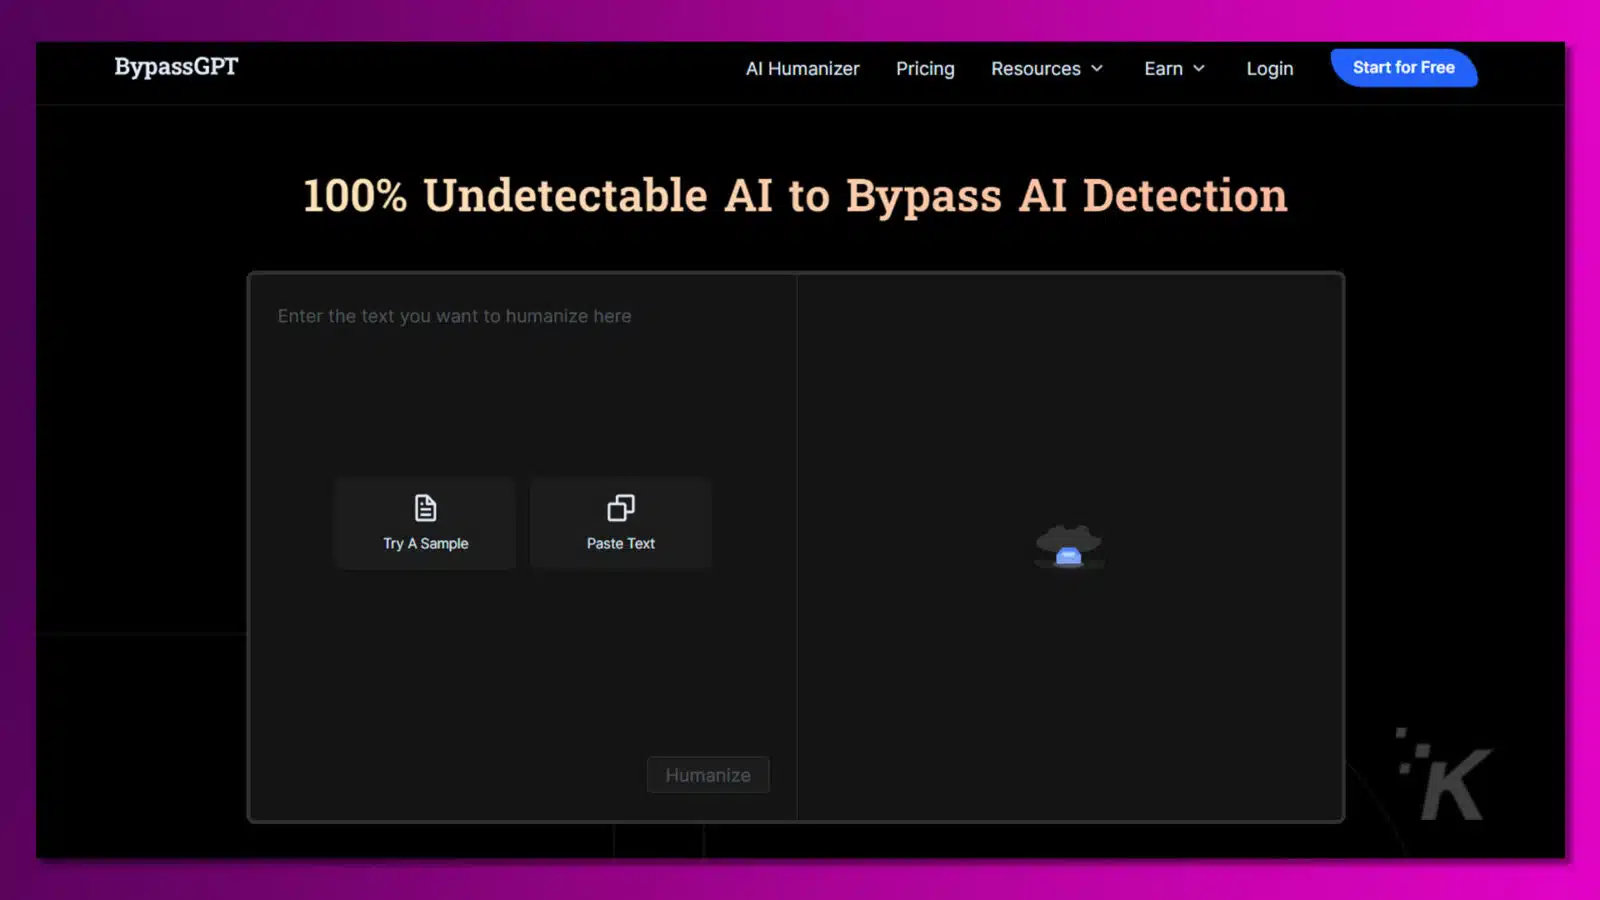Click the copy icon on Paste Text card
The image size is (1600, 900).
620,507
